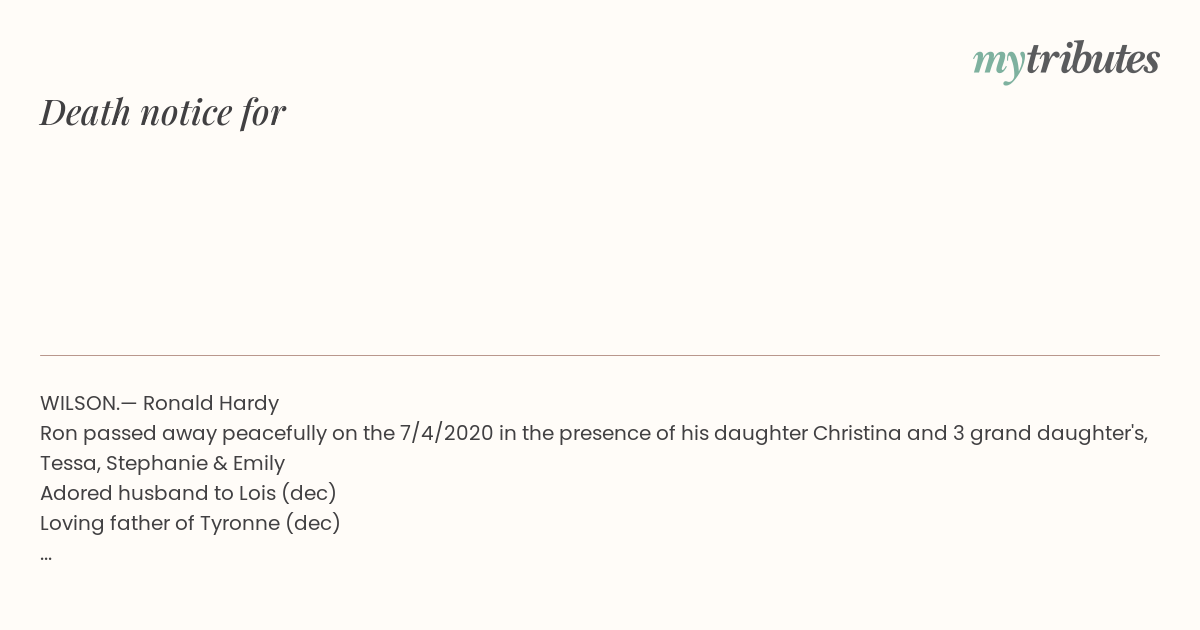Image resolution: width=1200 pixels, height=630 pixels.
Task: Click "Loving father of Tyronne (dec)" line
Action: (190, 523)
